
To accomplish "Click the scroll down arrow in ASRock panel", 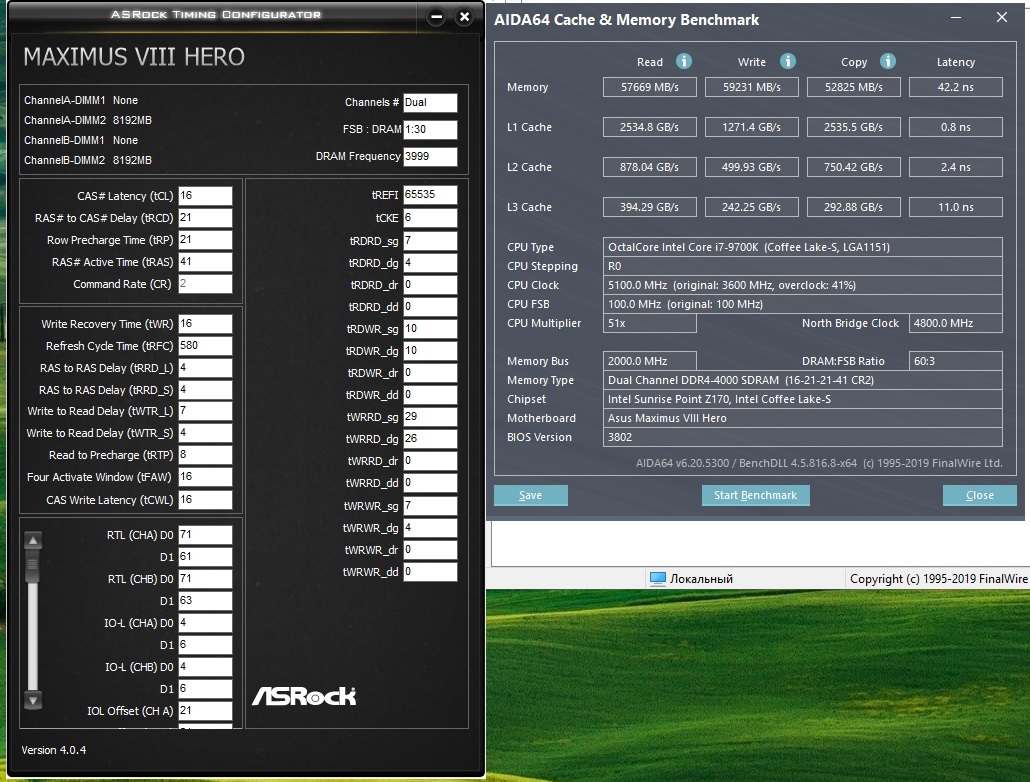I will tap(33, 700).
